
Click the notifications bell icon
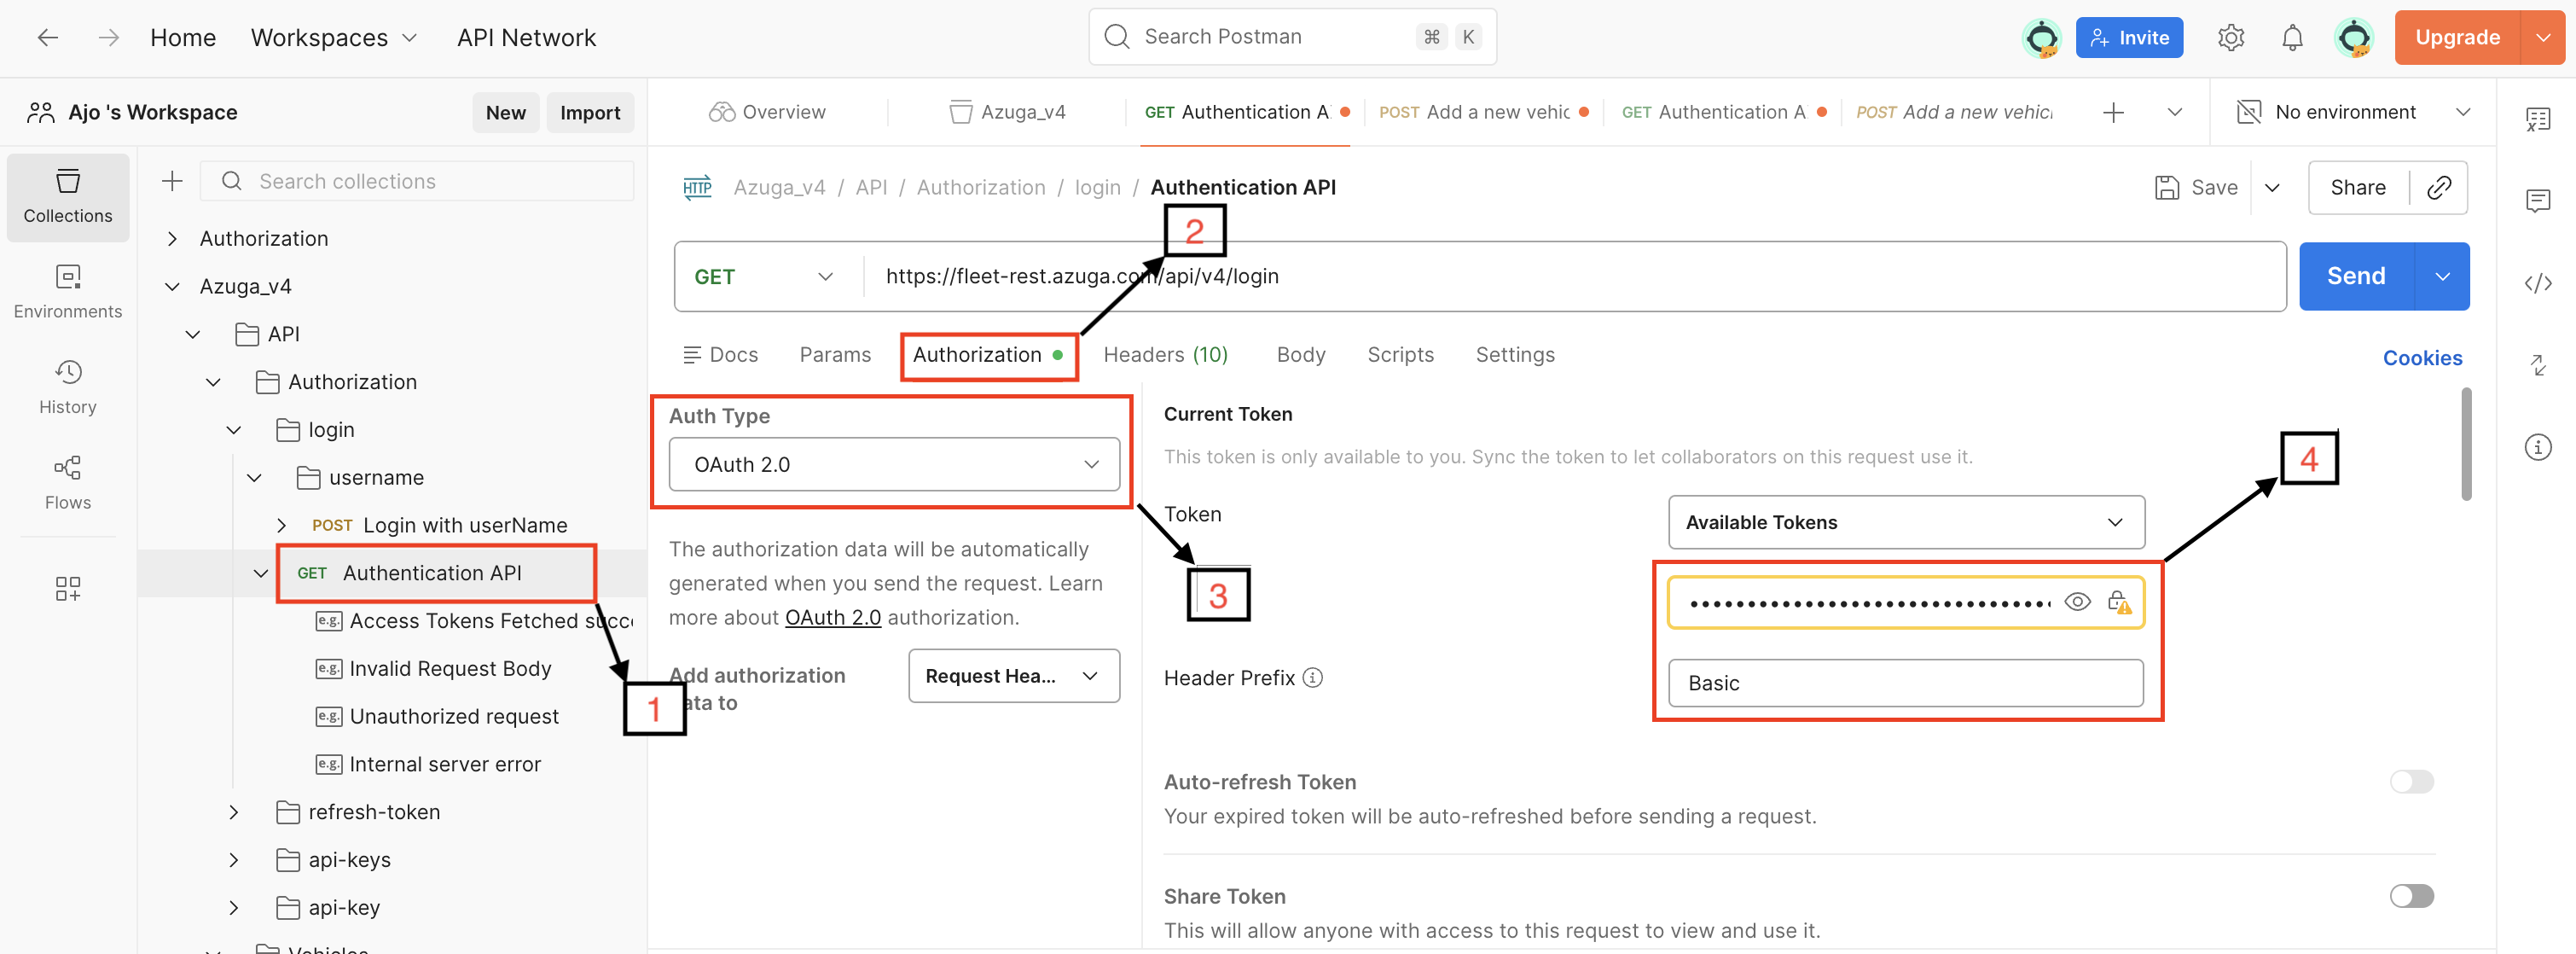pos(2291,38)
